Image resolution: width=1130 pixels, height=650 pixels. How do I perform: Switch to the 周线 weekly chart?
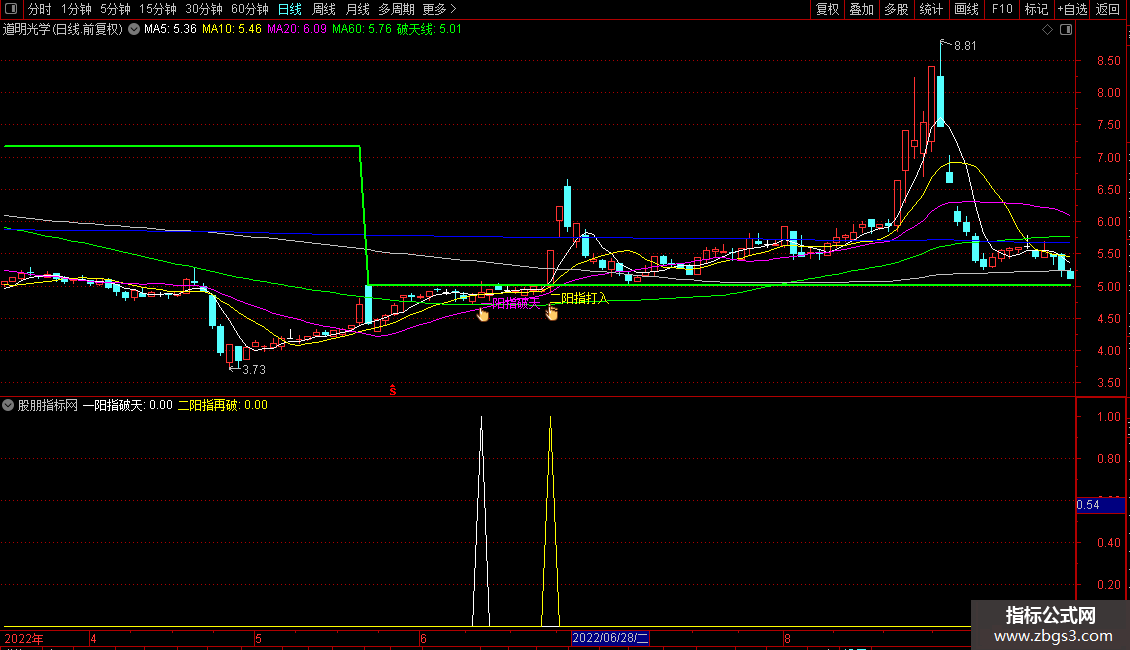tap(324, 9)
